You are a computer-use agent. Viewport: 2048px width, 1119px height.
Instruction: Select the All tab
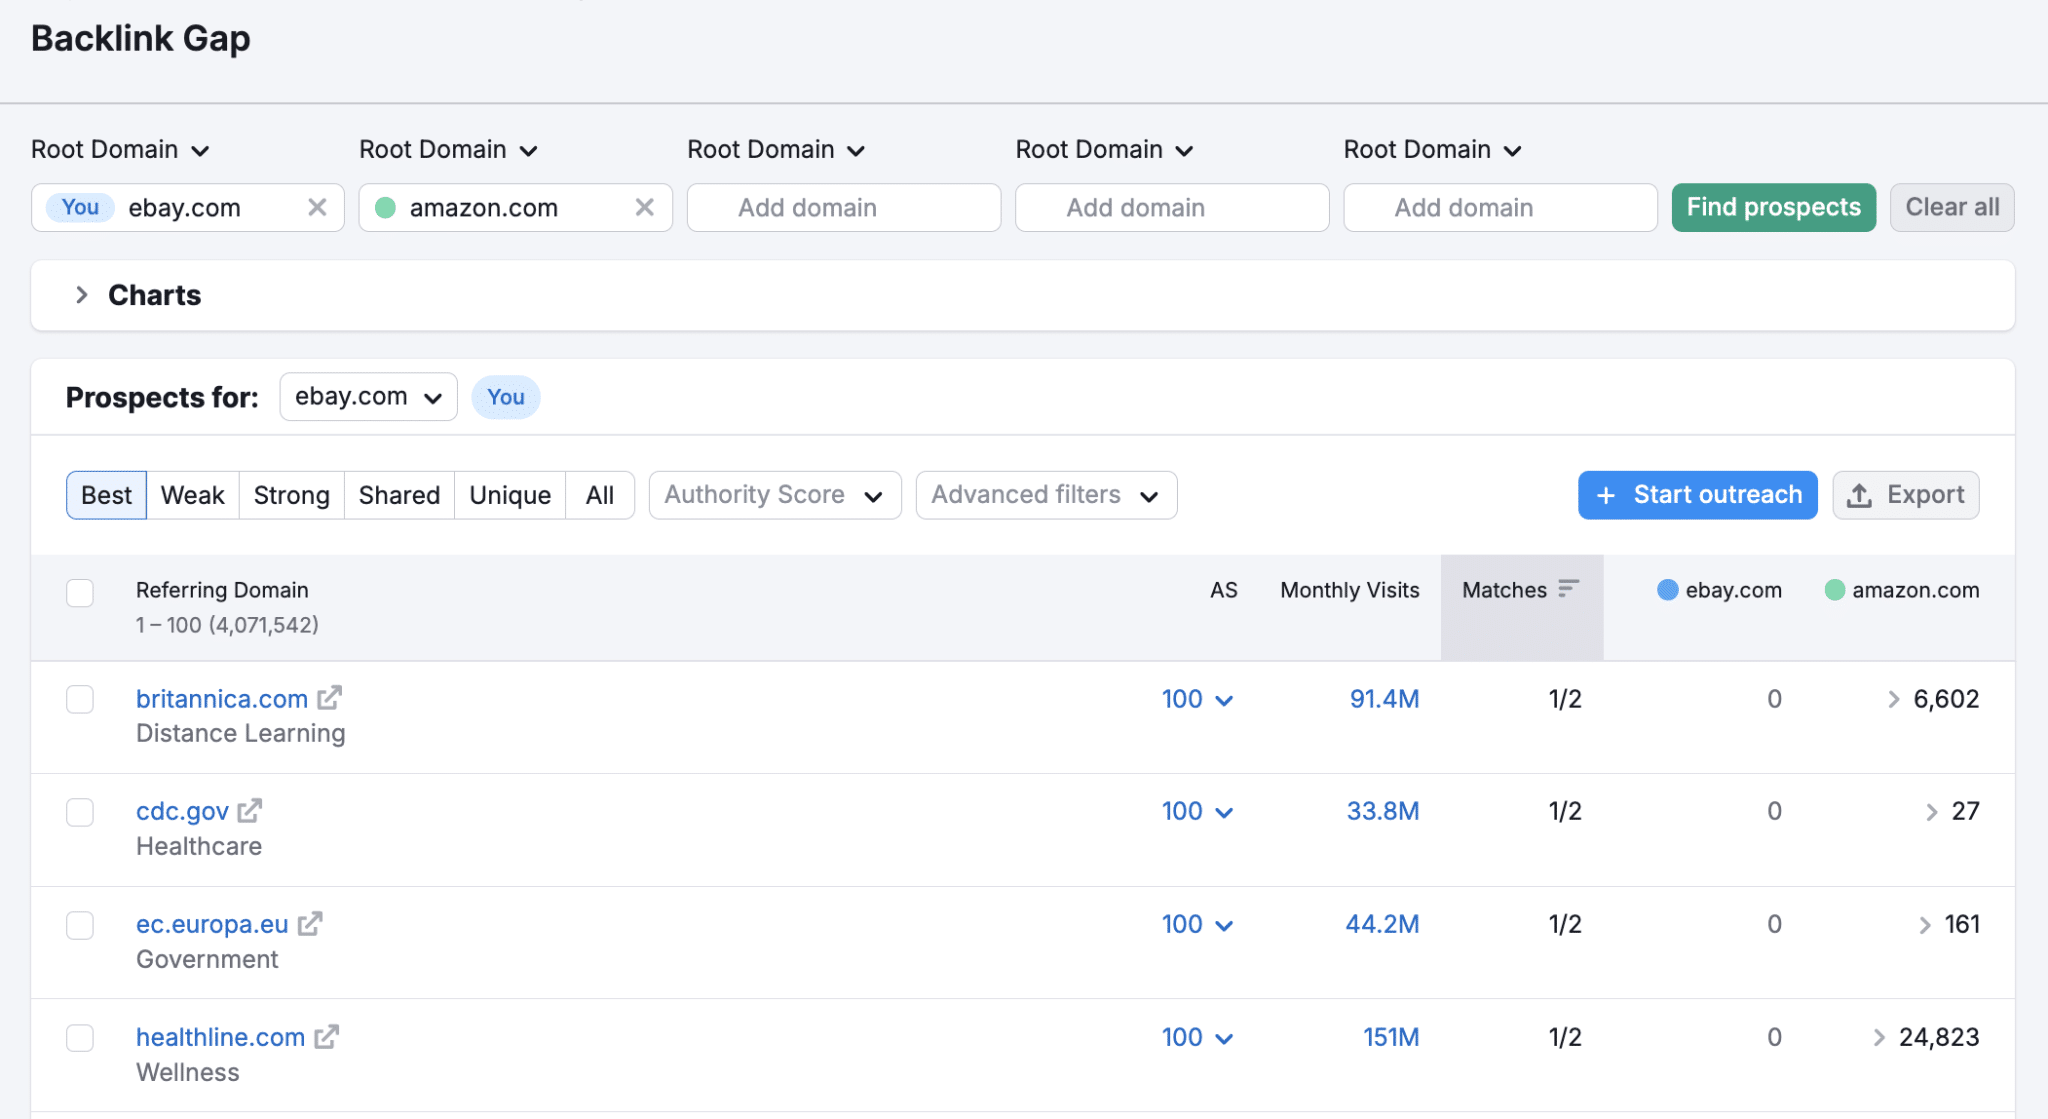click(600, 495)
